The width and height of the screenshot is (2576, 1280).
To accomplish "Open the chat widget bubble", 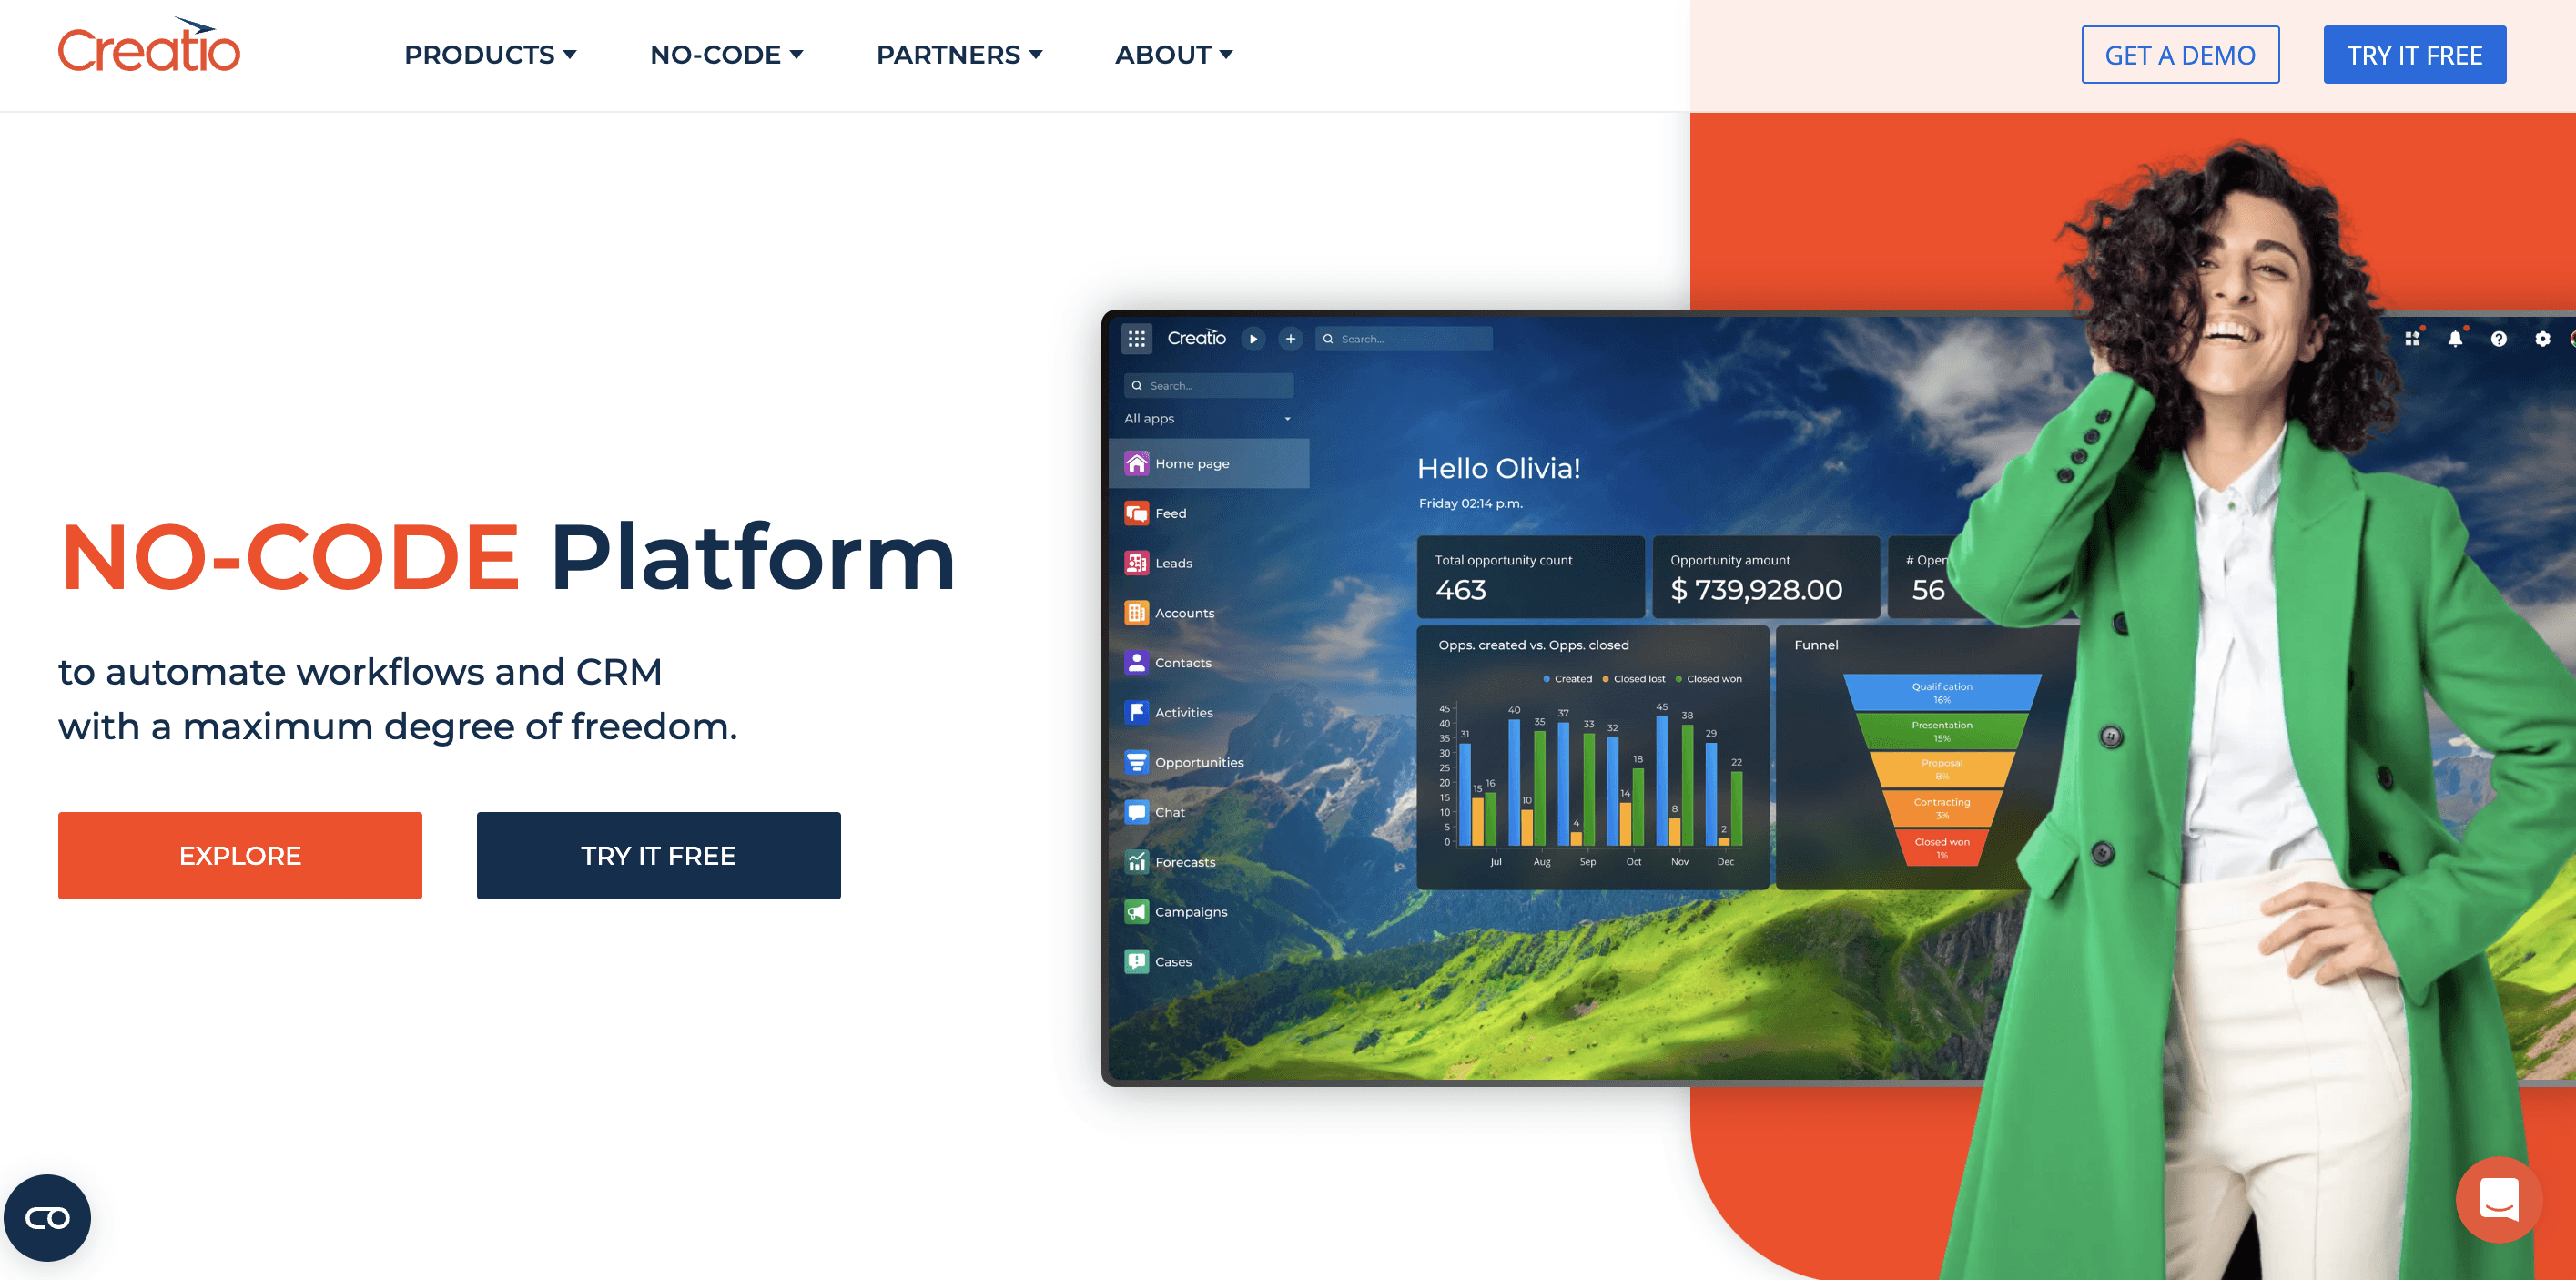I will tap(2499, 1199).
